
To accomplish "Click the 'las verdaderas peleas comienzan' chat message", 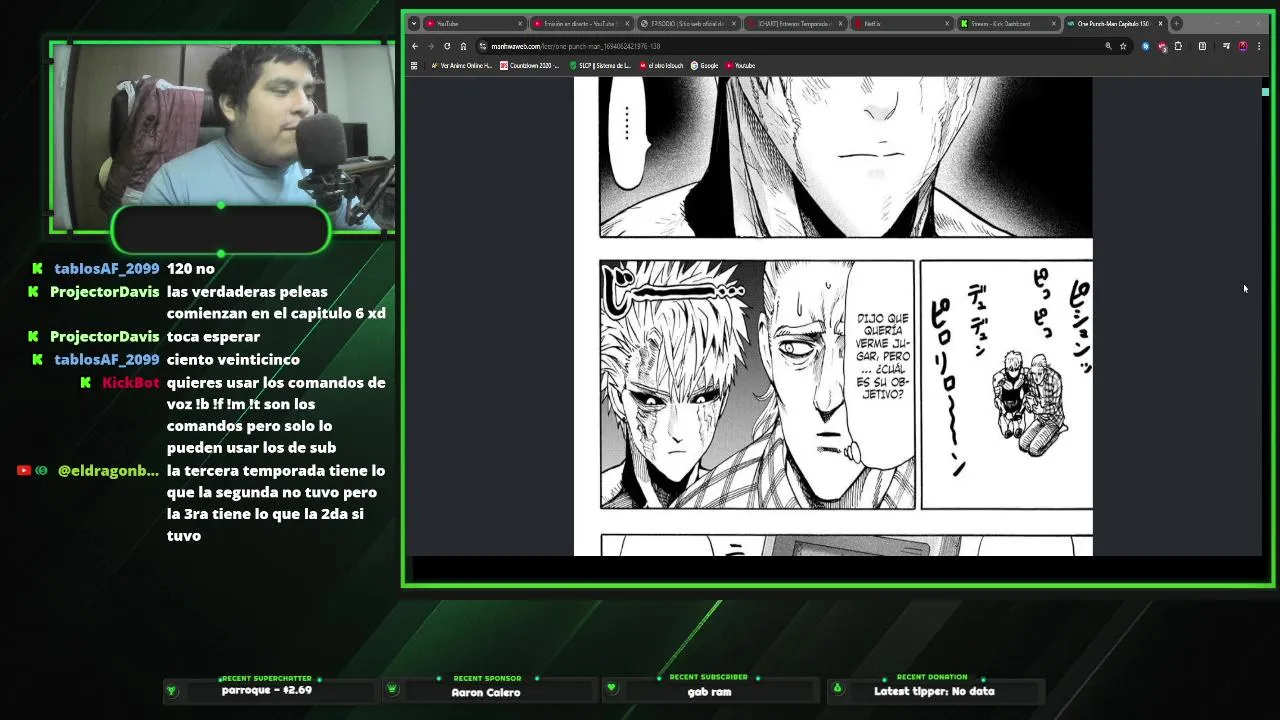I will pos(276,302).
